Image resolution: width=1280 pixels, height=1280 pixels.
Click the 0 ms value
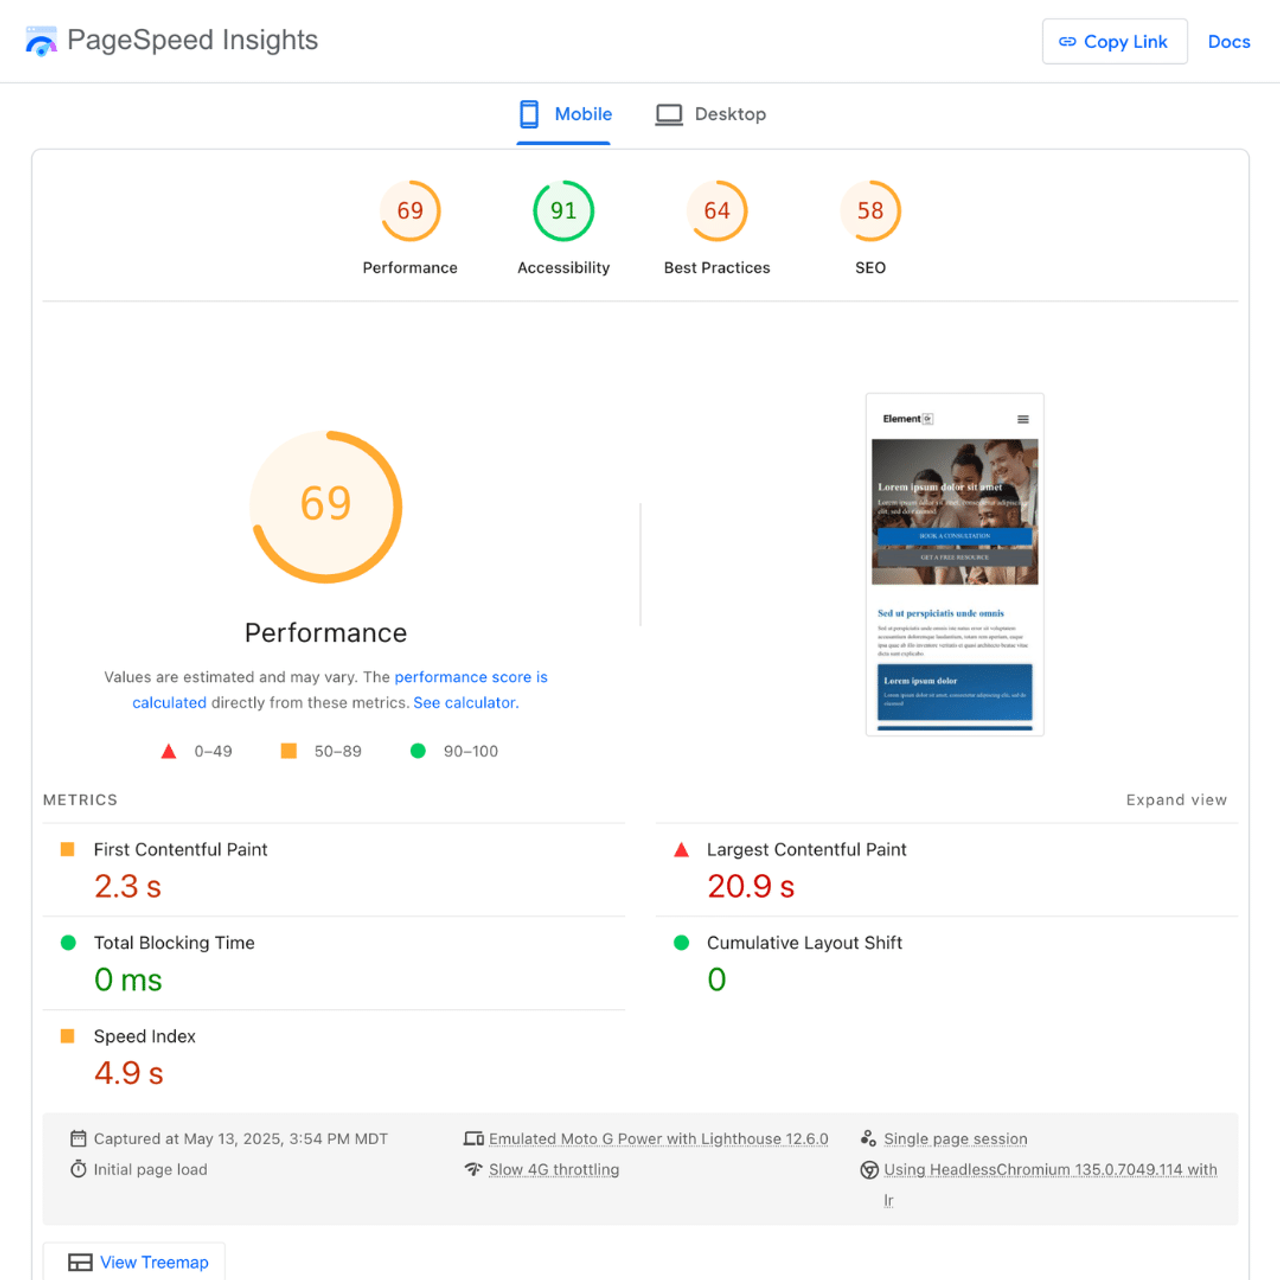point(128,980)
